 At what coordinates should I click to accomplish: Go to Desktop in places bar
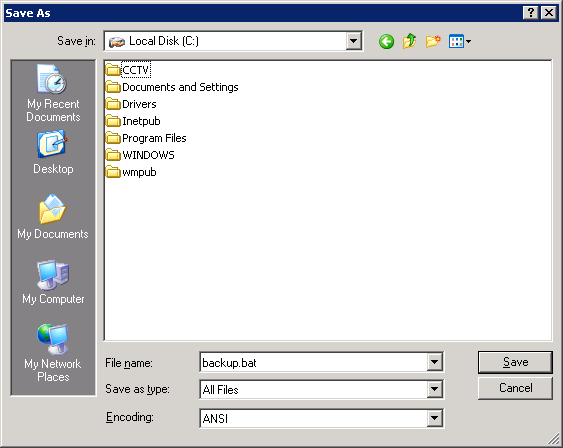(53, 153)
